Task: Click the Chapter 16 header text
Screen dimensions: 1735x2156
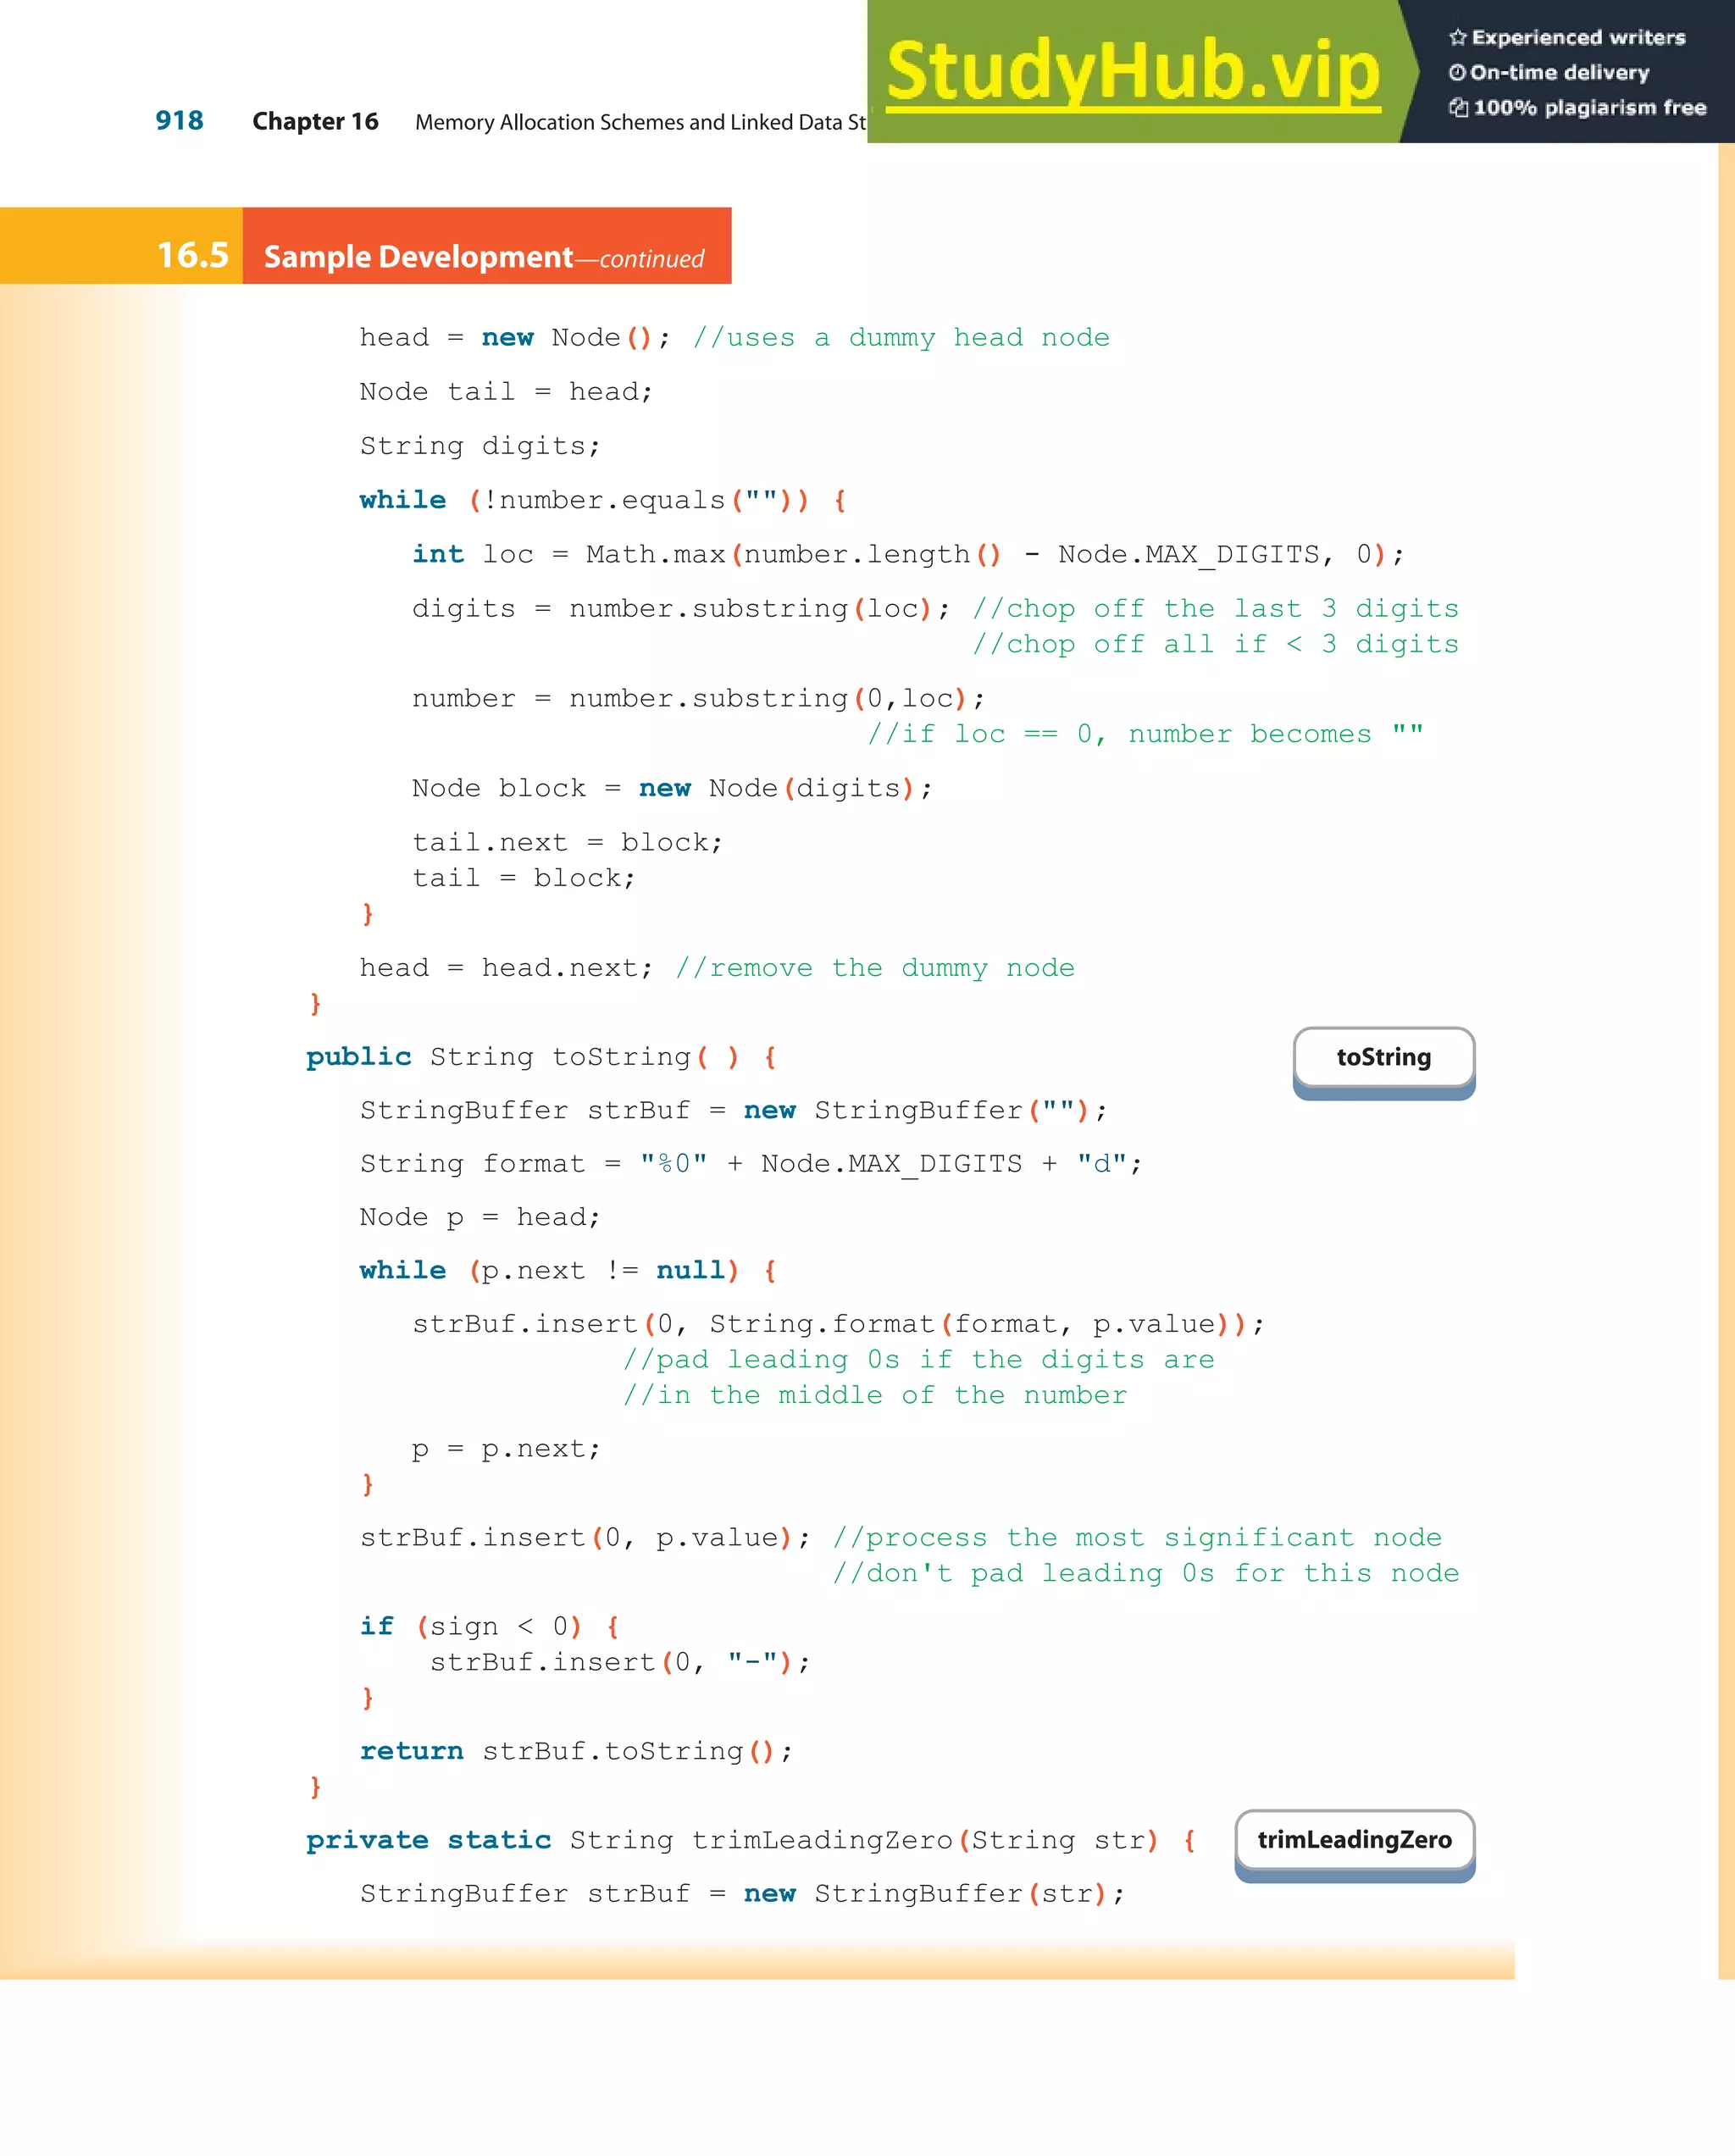Action: coord(315,122)
